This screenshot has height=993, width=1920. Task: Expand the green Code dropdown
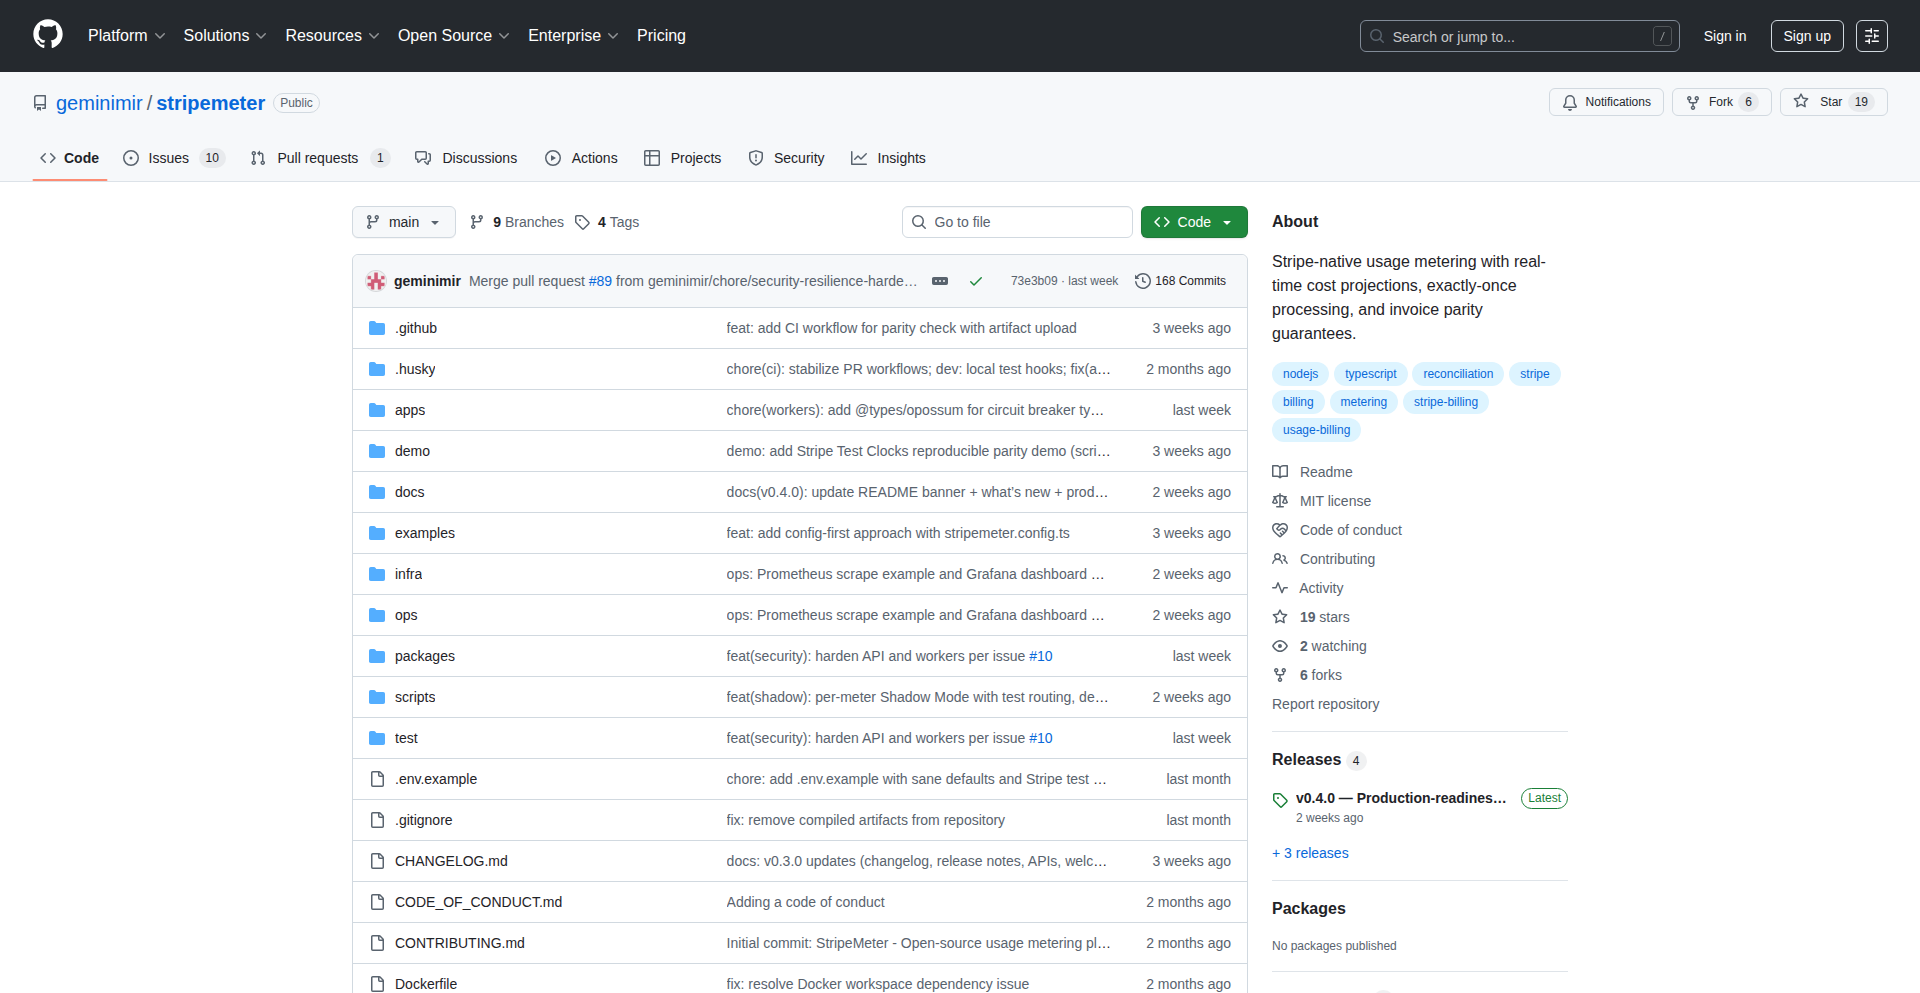[1194, 222]
